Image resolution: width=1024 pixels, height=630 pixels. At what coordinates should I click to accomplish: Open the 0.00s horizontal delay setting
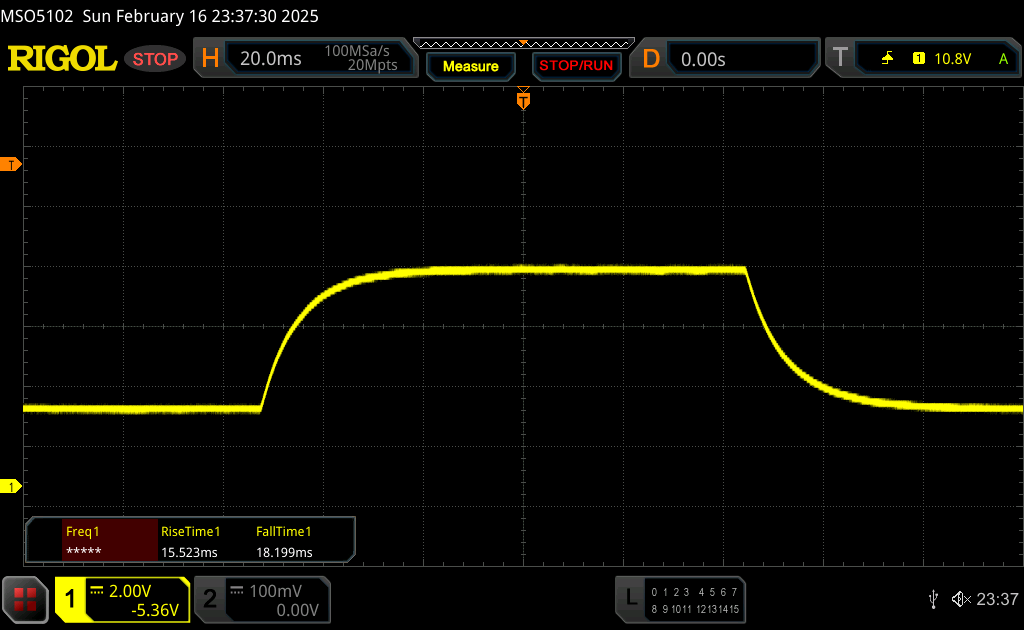click(703, 59)
